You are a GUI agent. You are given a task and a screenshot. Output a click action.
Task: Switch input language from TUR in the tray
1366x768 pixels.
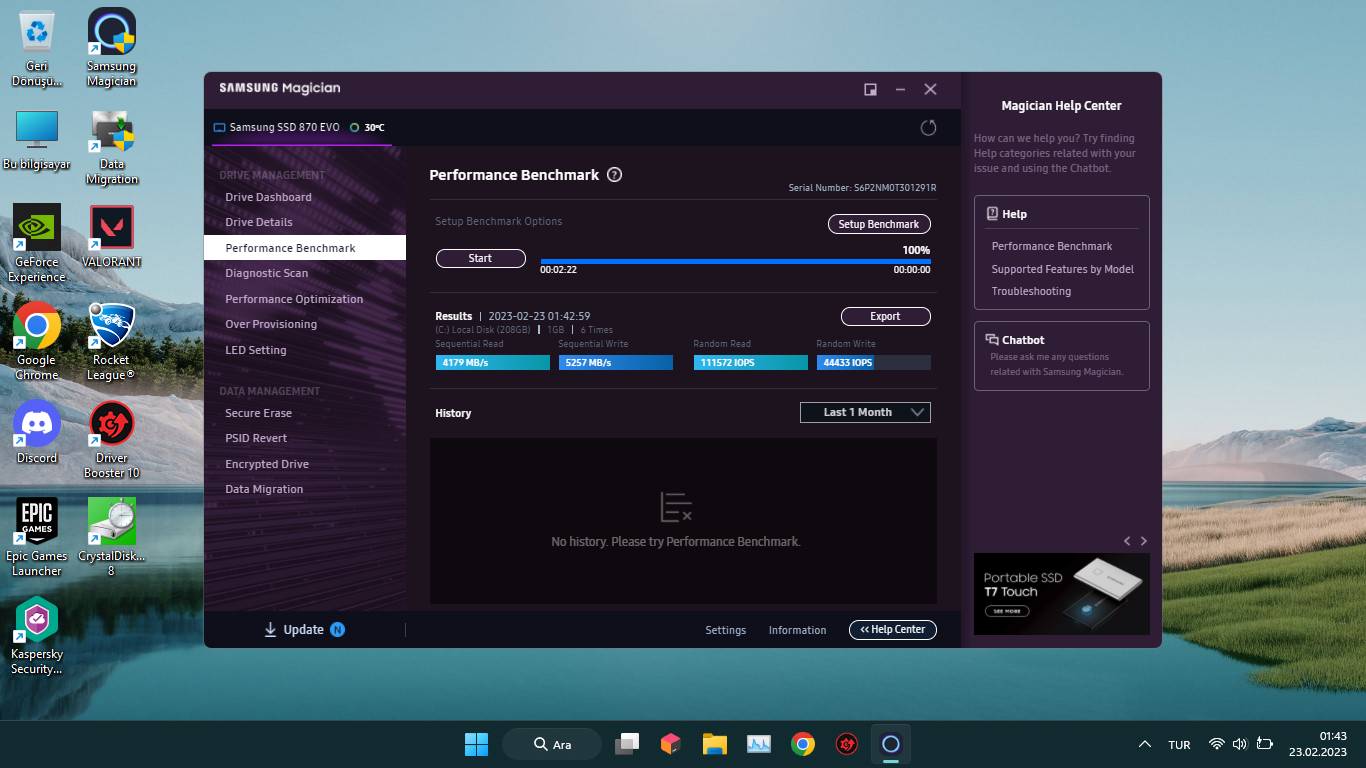tap(1179, 745)
